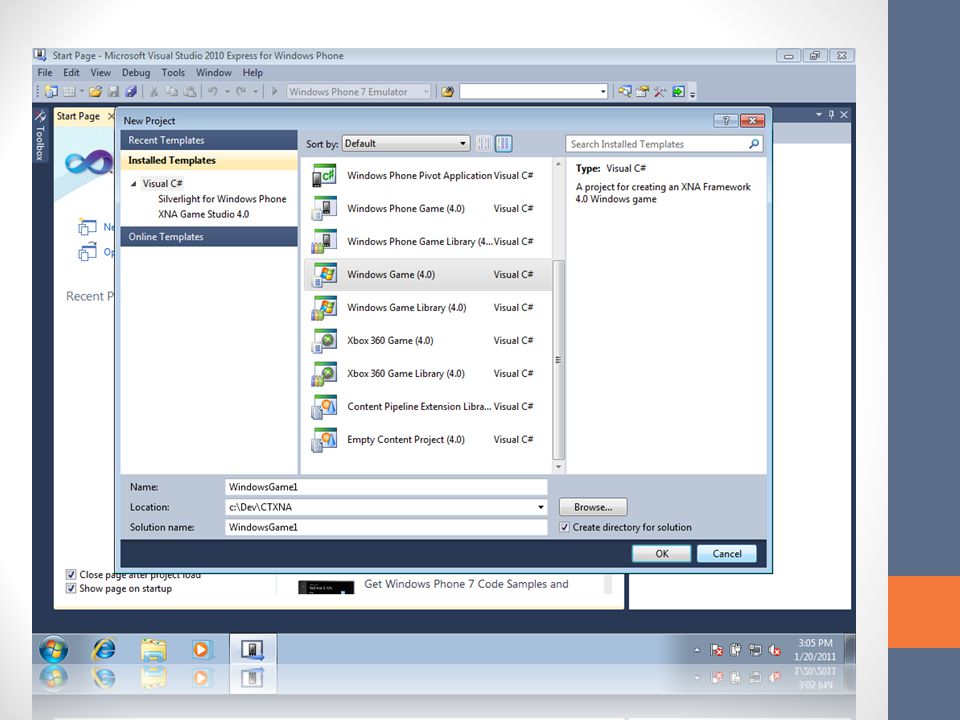This screenshot has width=960, height=720.
Task: Switch to small icons view in dialog
Action: pos(484,144)
